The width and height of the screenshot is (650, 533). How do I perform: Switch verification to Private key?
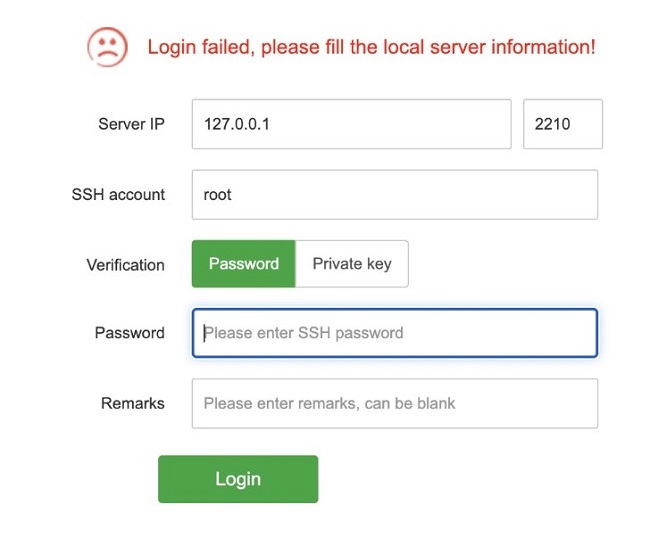352,264
